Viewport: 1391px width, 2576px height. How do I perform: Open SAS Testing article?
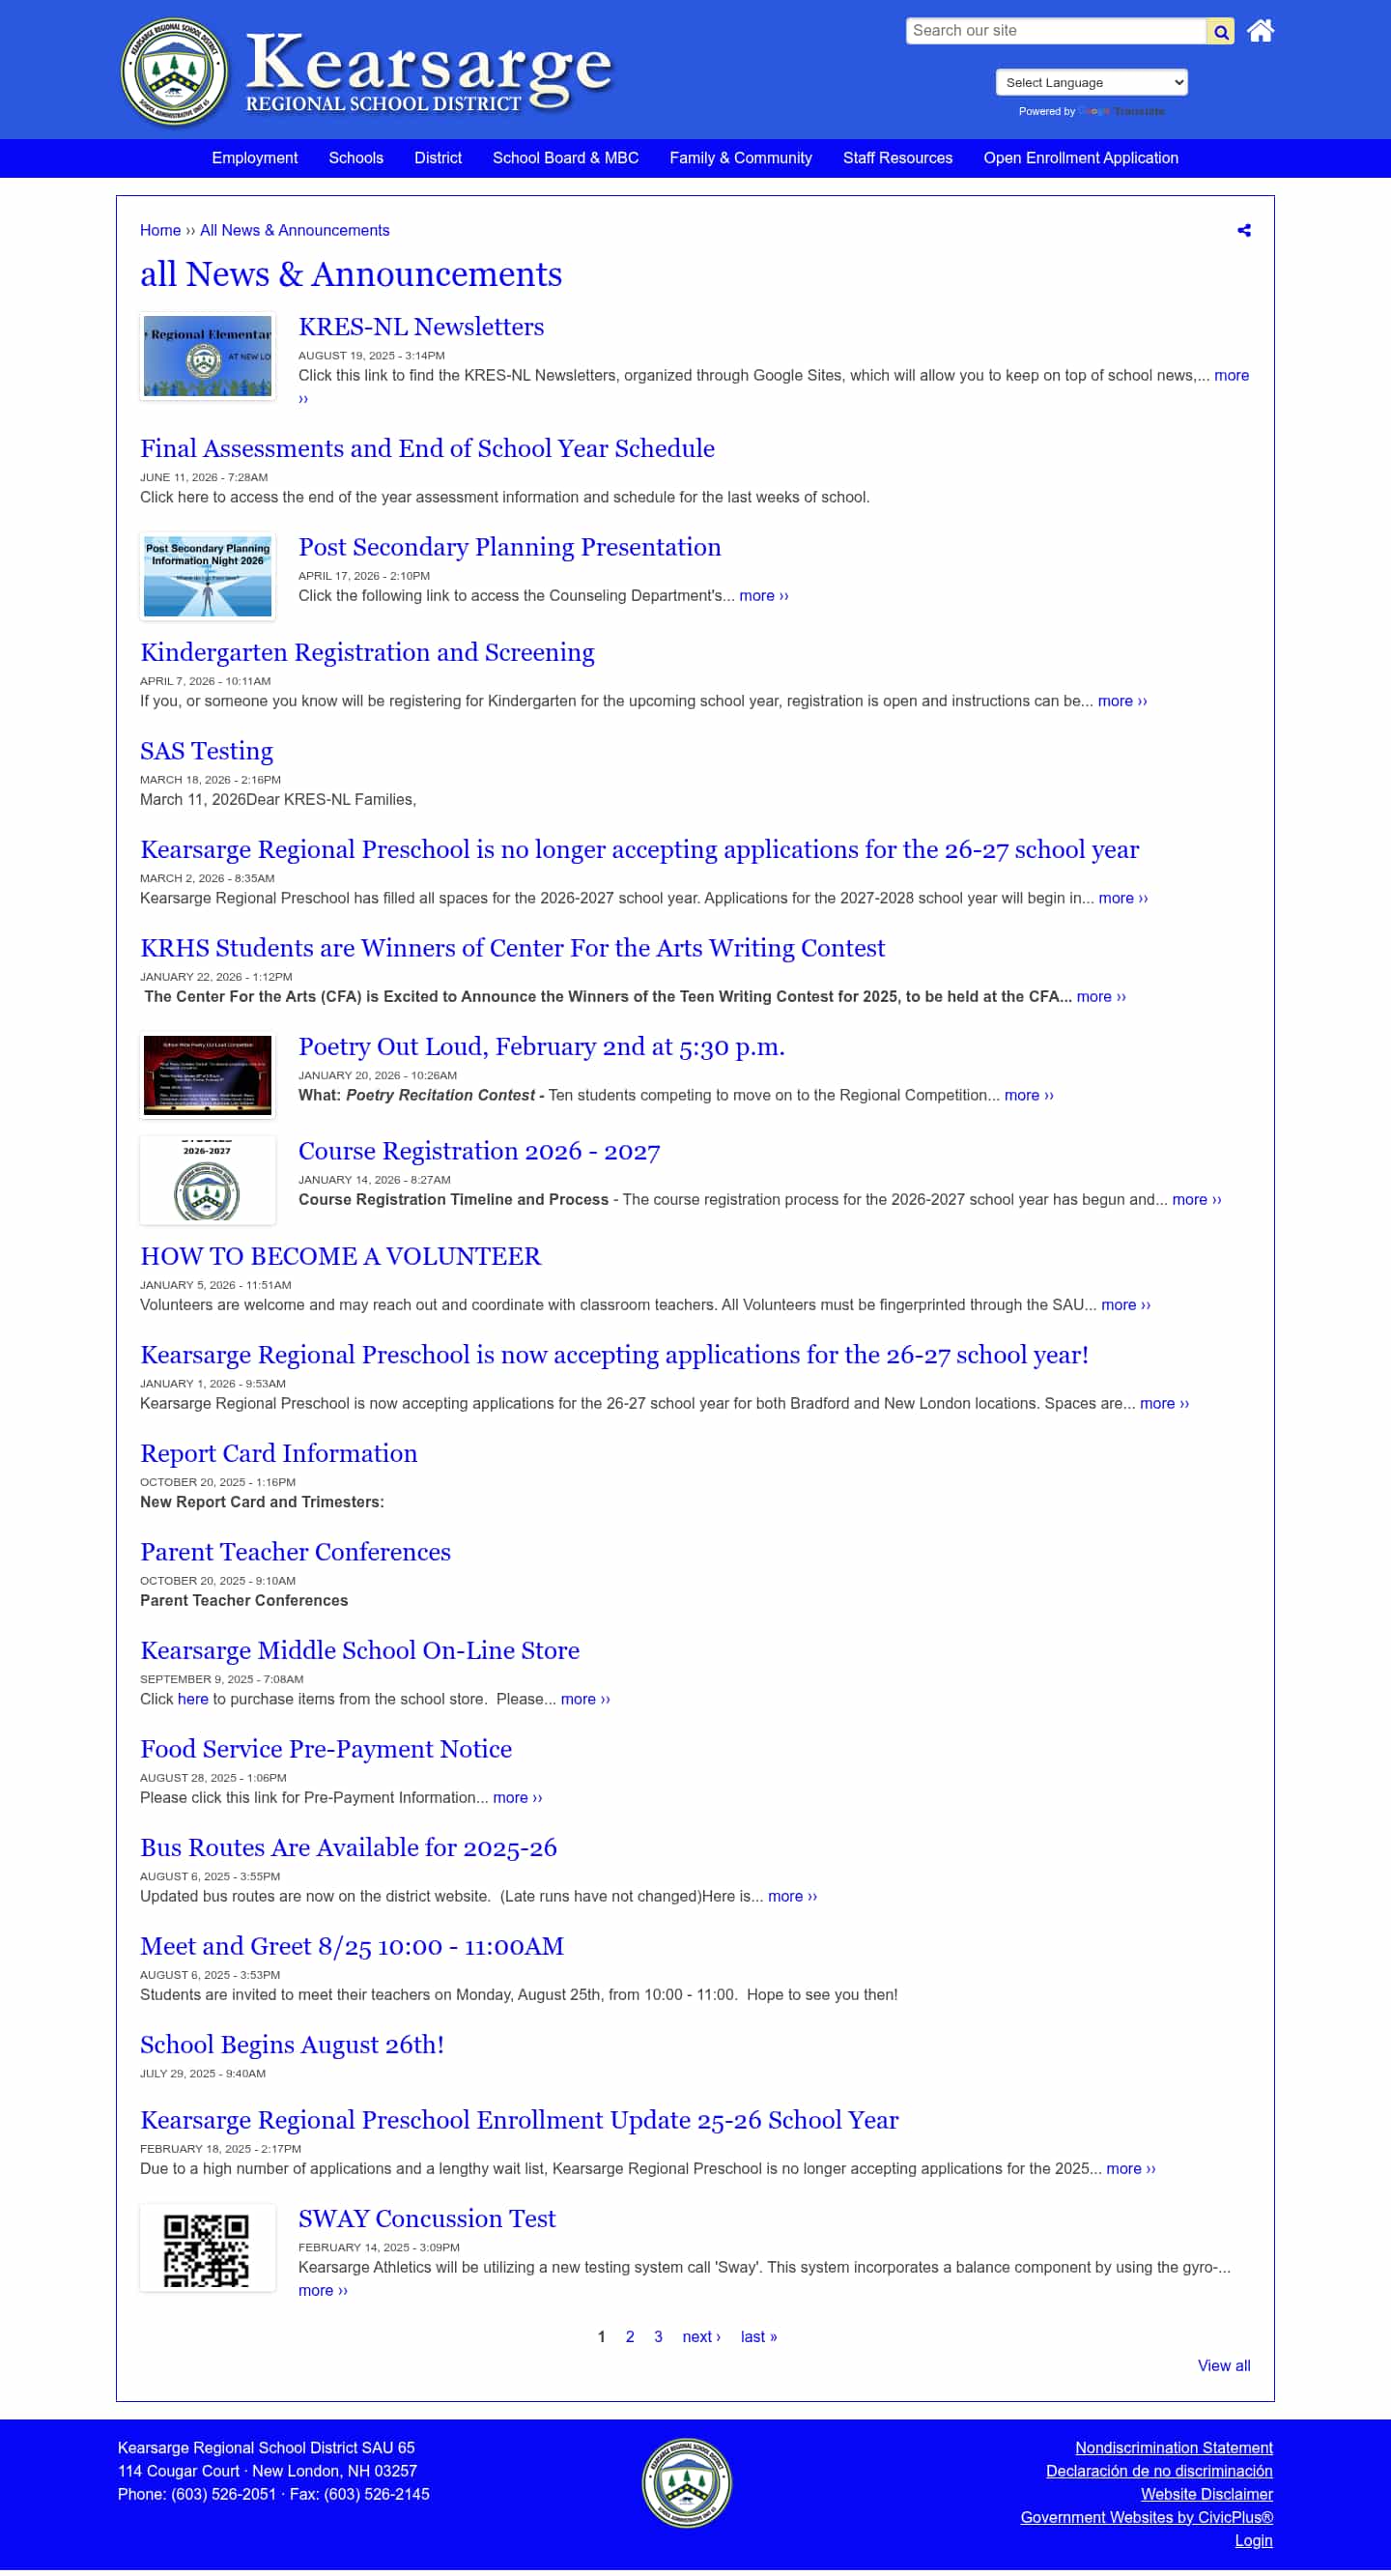click(206, 751)
